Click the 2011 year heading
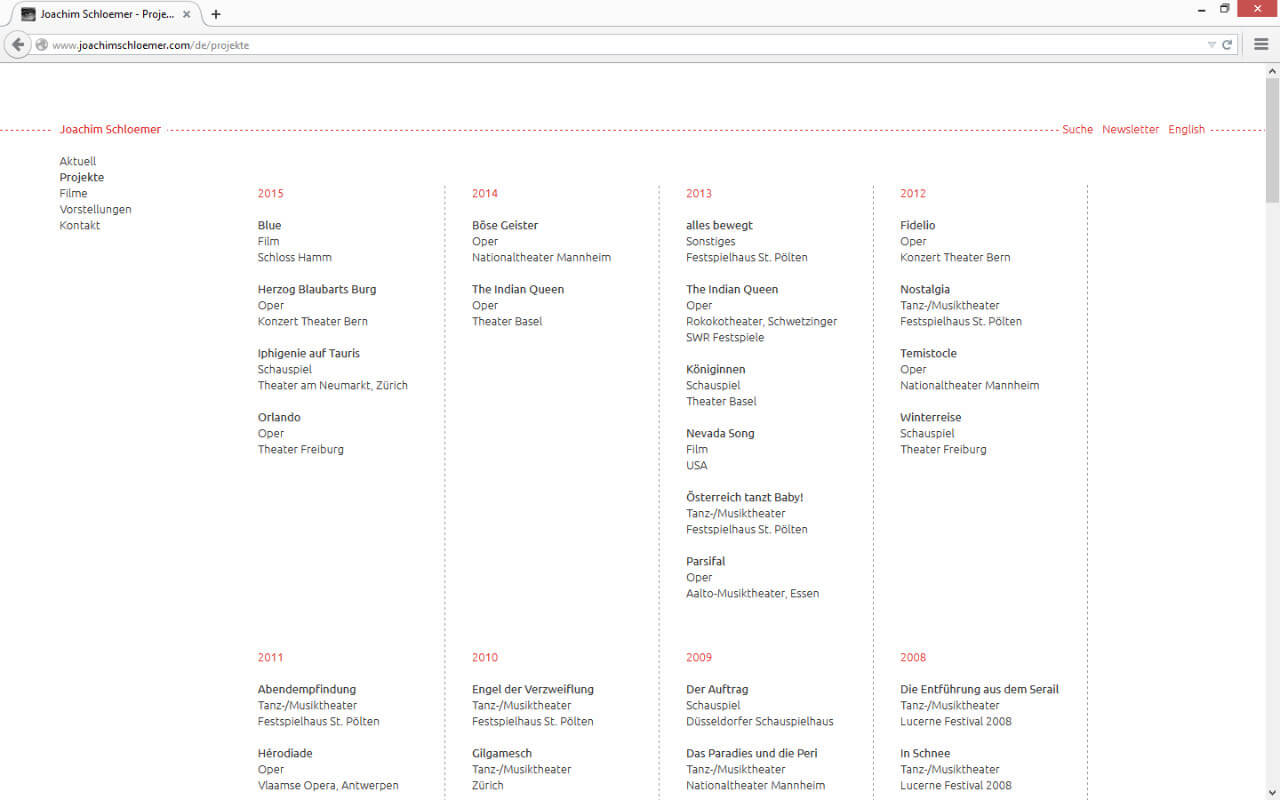The image size is (1280, 800). pos(270,657)
